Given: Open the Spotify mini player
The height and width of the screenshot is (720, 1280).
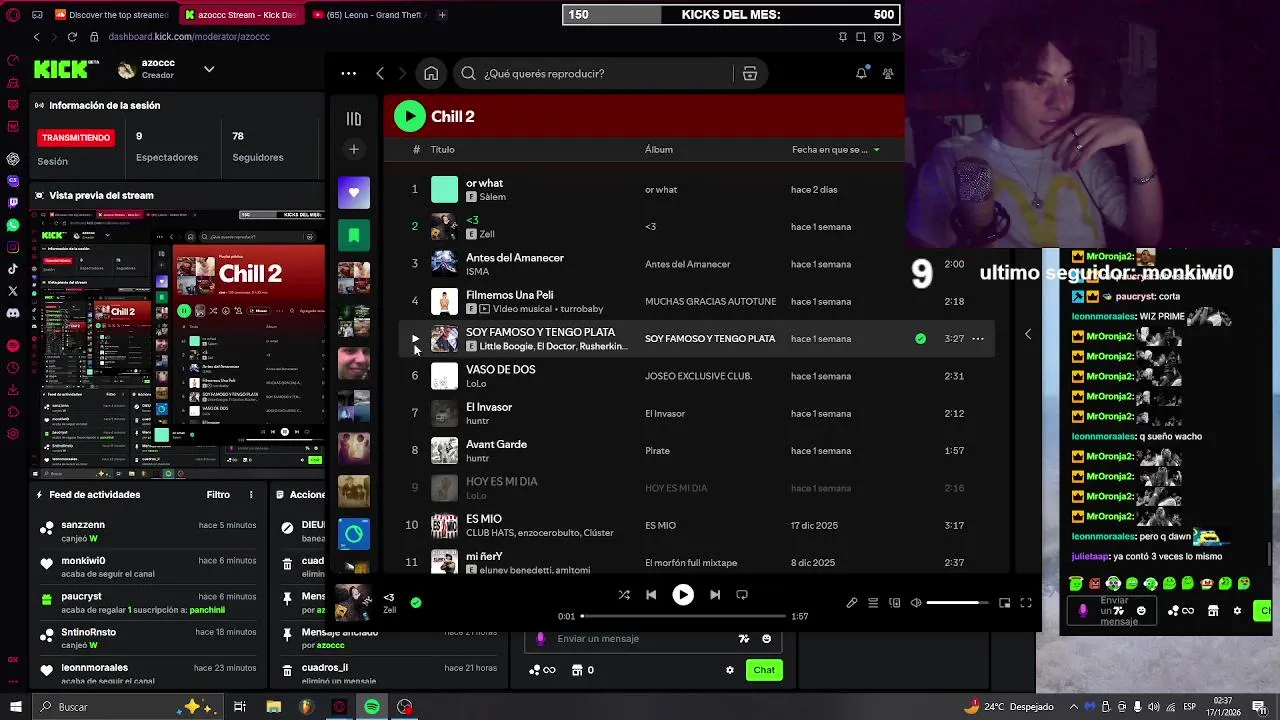Looking at the screenshot, I should pyautogui.click(x=1005, y=603).
